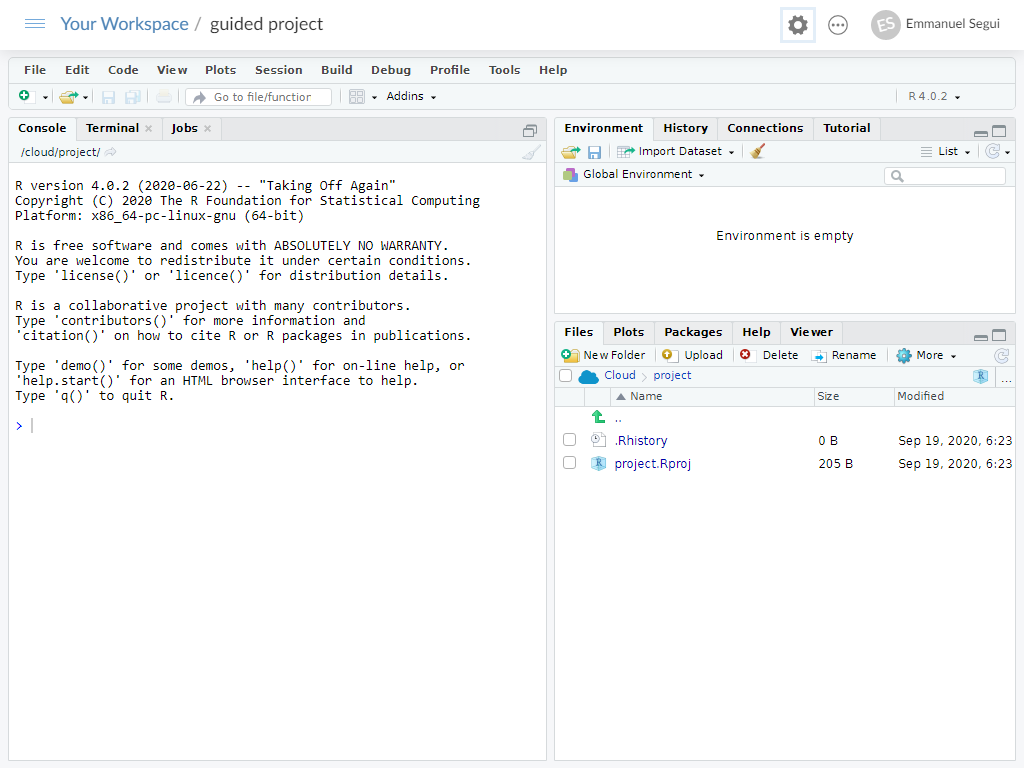
Task: Check the .Rhistory file checkbox
Action: [569, 439]
